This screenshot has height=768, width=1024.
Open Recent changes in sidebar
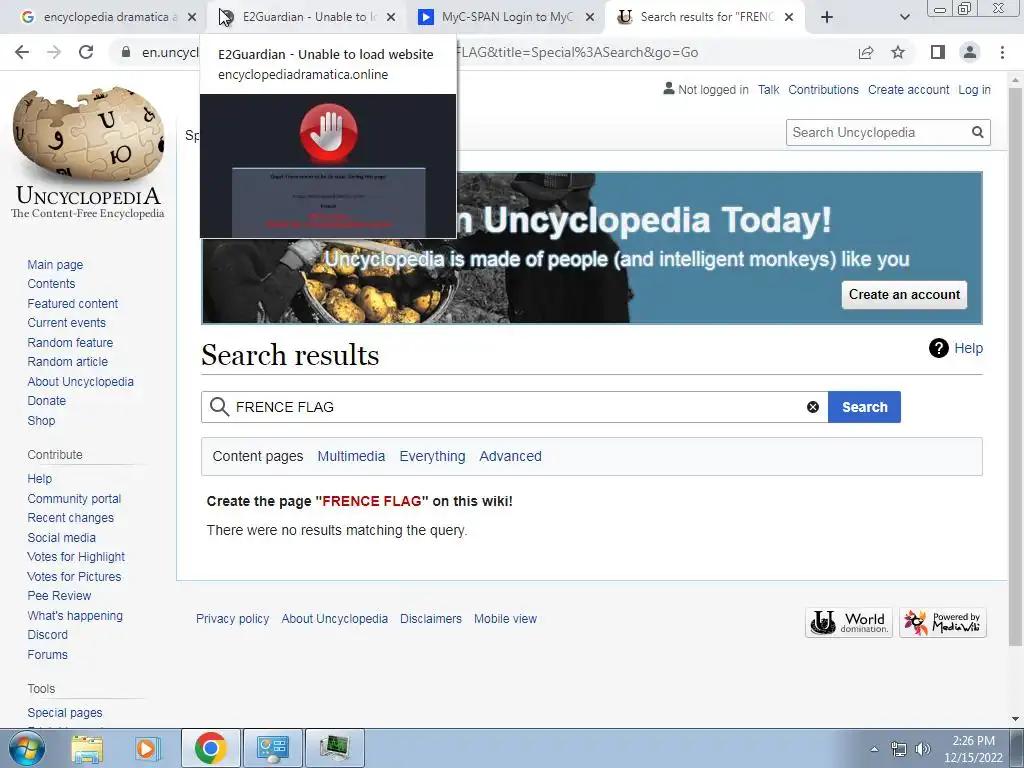pyautogui.click(x=71, y=517)
